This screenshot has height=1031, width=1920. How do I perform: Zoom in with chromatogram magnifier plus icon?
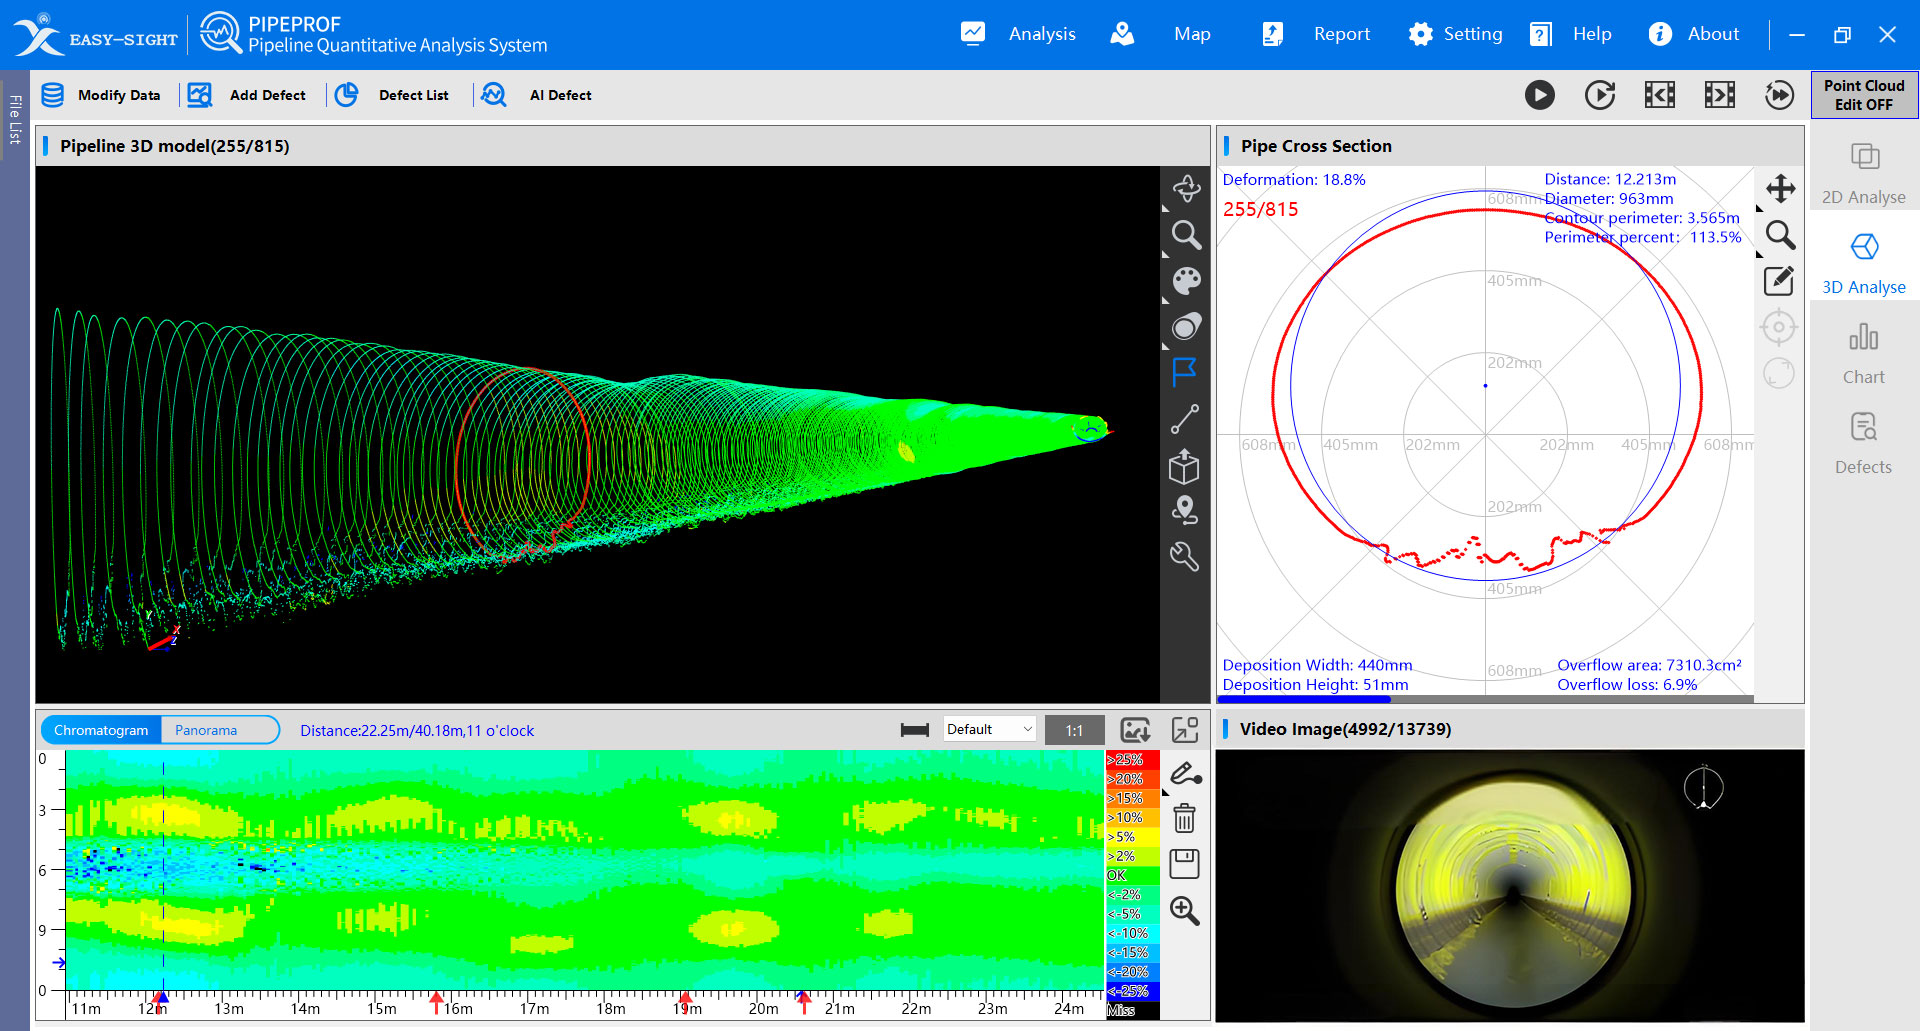click(x=1184, y=911)
